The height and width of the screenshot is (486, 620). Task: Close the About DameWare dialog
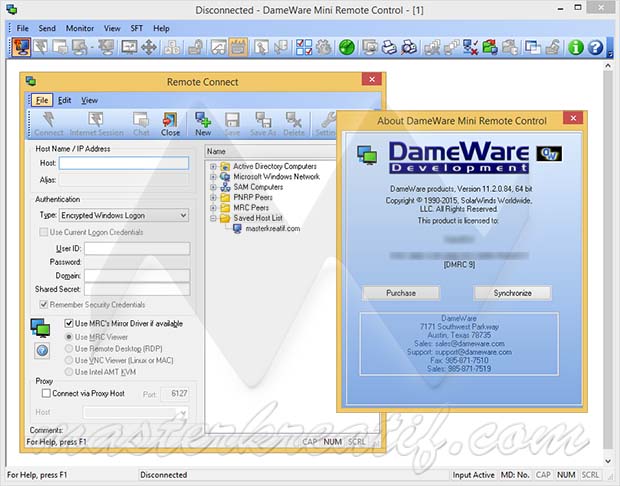pyautogui.click(x=573, y=118)
